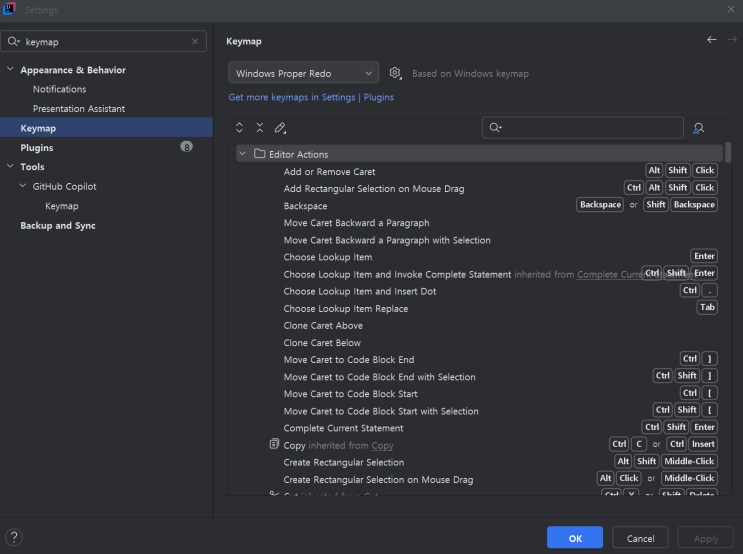Click search magnifier in settings search field
This screenshot has height=554, width=743.
[13, 41]
